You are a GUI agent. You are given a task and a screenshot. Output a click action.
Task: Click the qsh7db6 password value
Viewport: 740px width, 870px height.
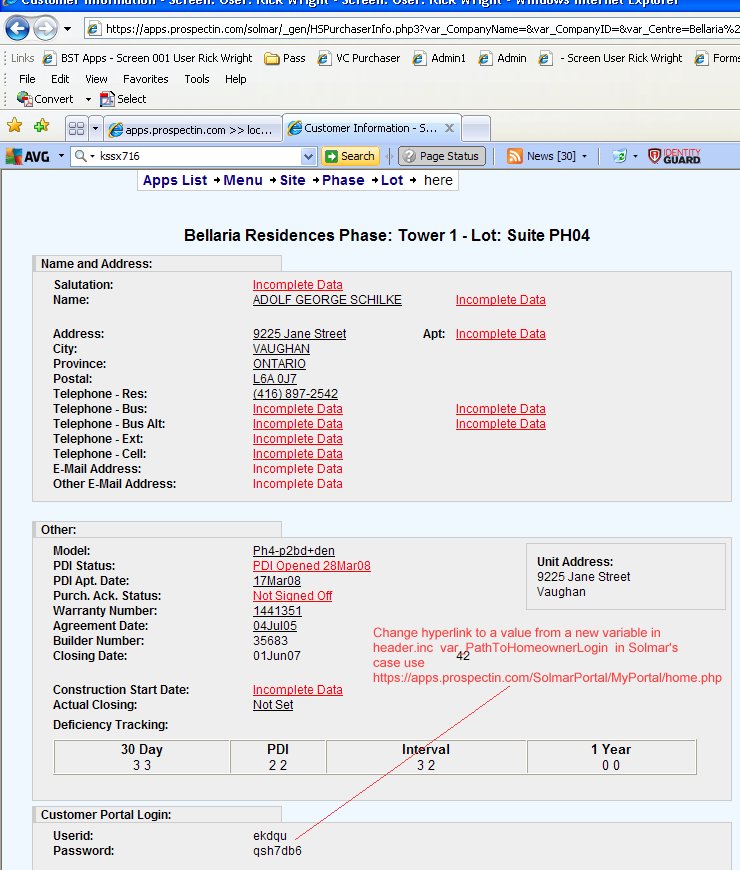click(x=277, y=851)
